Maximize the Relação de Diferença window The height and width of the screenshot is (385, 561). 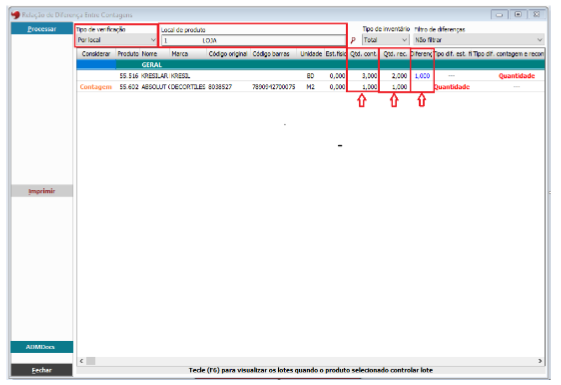518,14
